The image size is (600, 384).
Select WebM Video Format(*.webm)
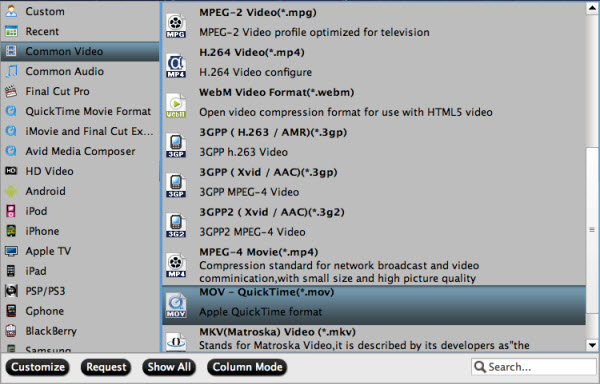[373, 102]
